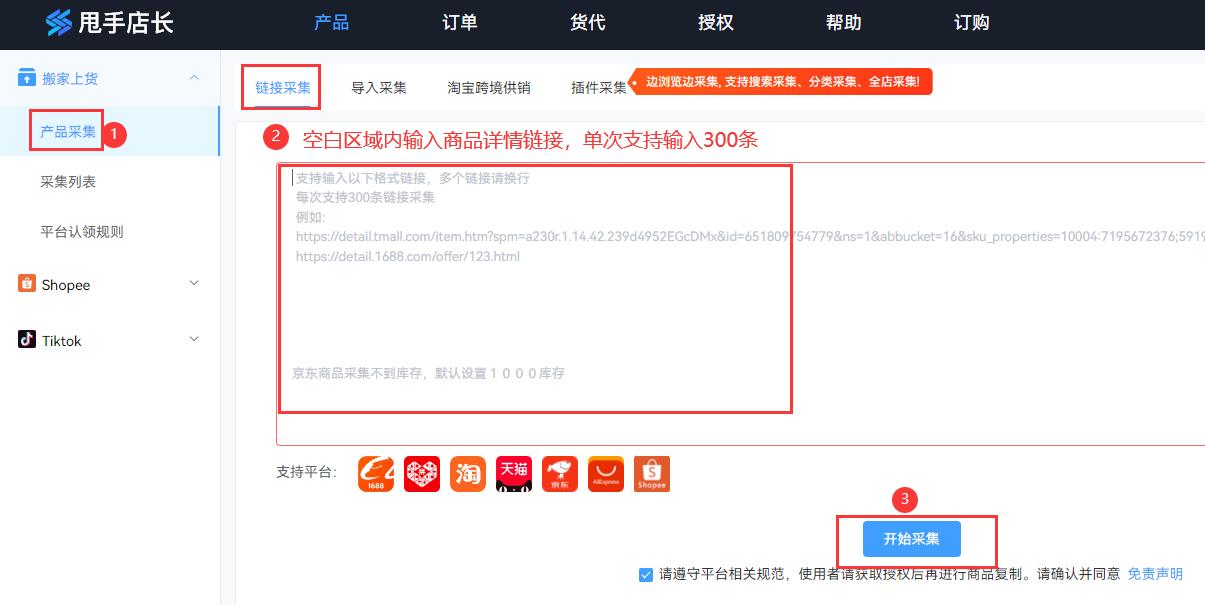
Task: Select the Shopee platform icon
Action: point(651,473)
